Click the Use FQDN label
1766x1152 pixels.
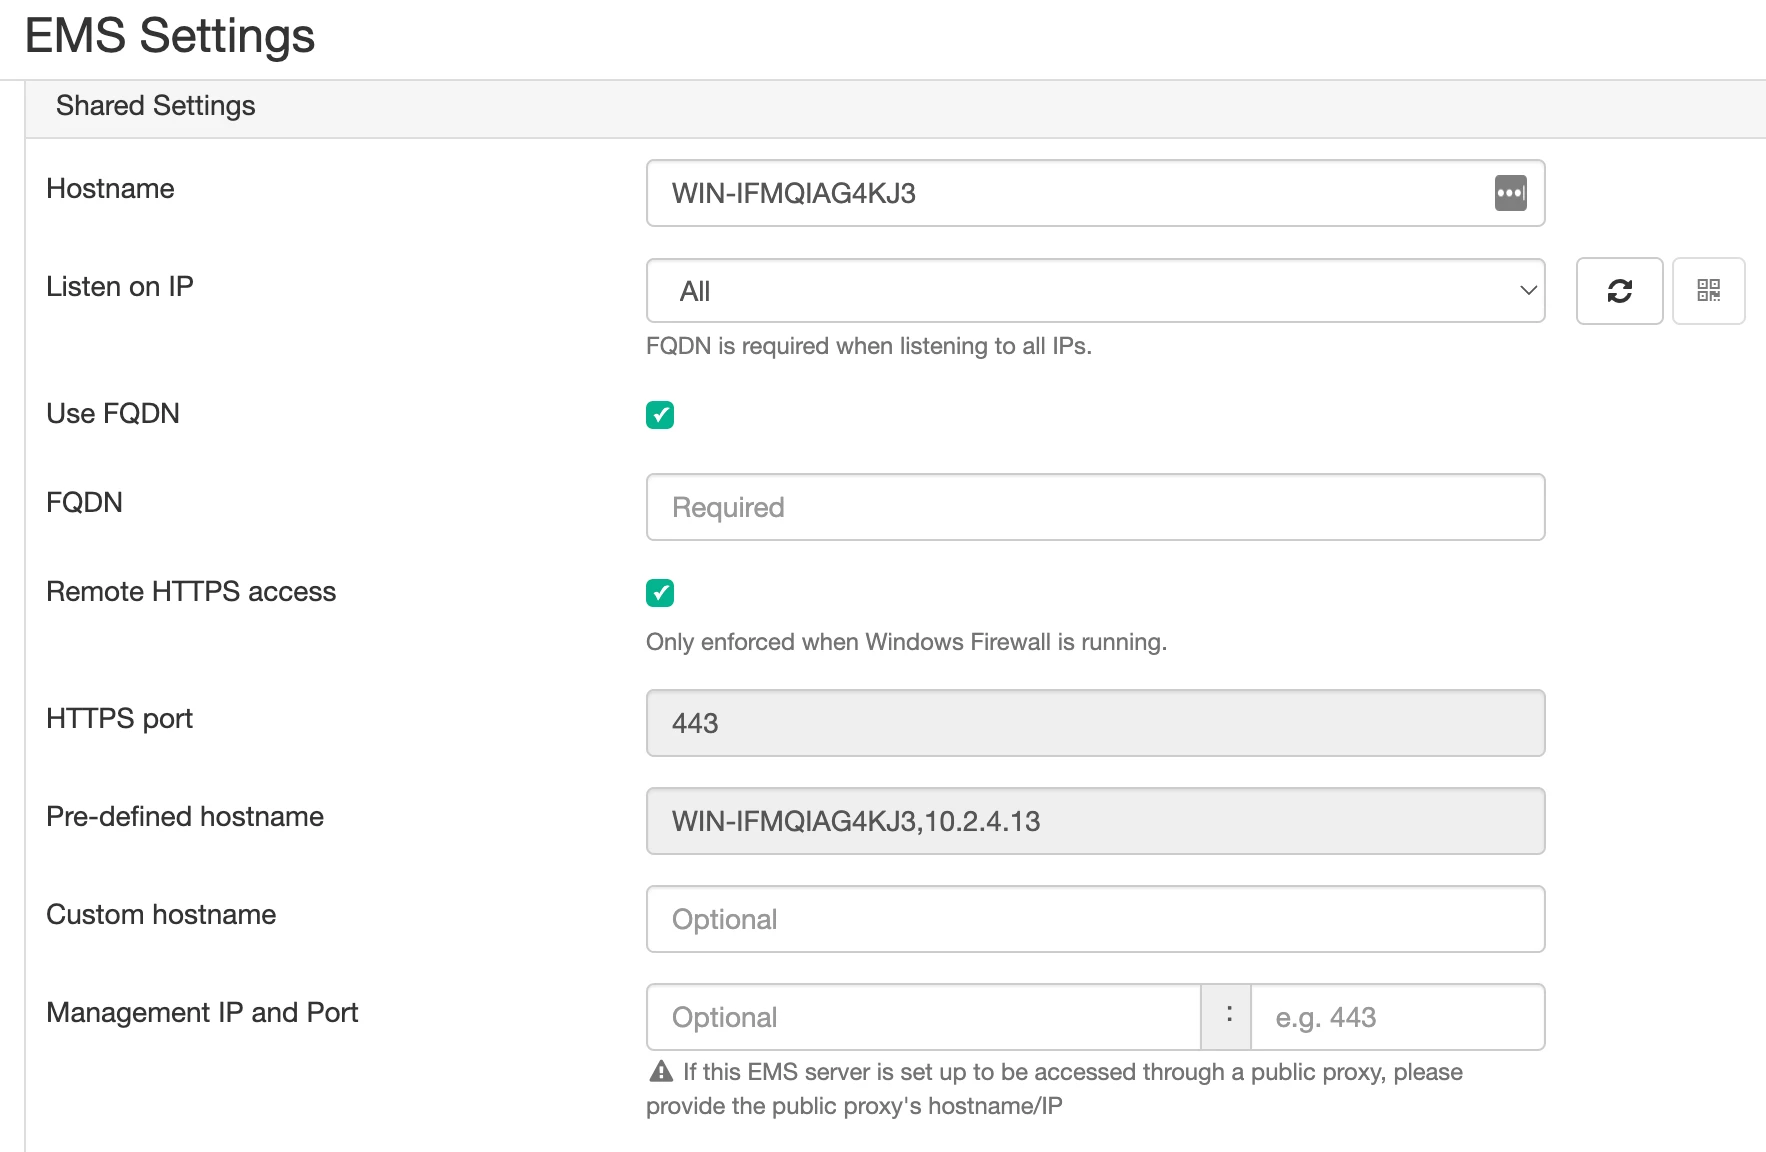pyautogui.click(x=113, y=414)
